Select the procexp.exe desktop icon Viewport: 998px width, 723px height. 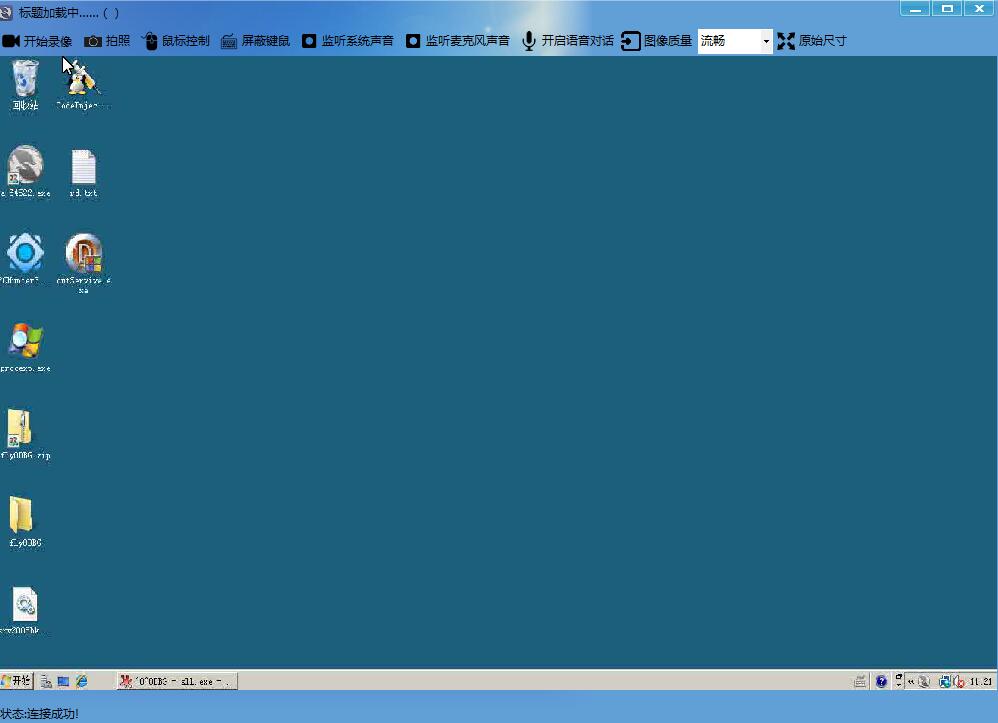(25, 347)
